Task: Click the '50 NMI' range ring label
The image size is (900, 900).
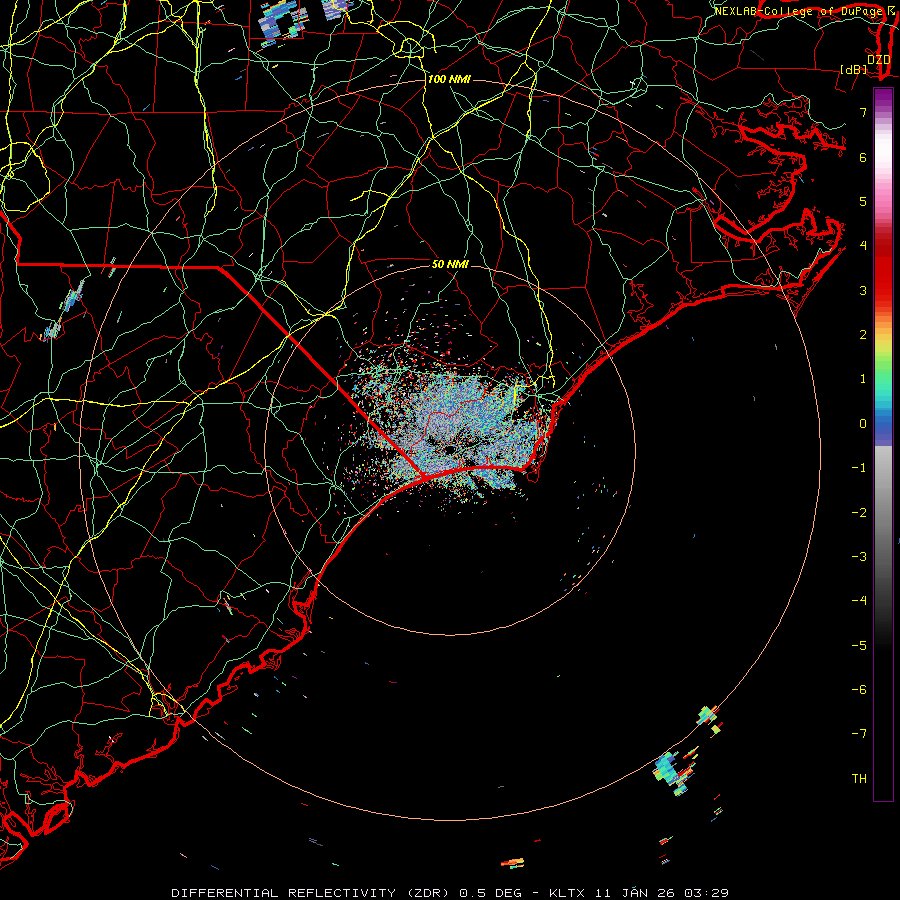Action: tap(450, 264)
